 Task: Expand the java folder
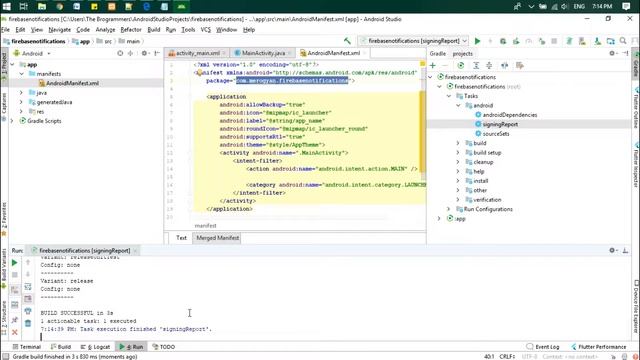(x=22, y=93)
